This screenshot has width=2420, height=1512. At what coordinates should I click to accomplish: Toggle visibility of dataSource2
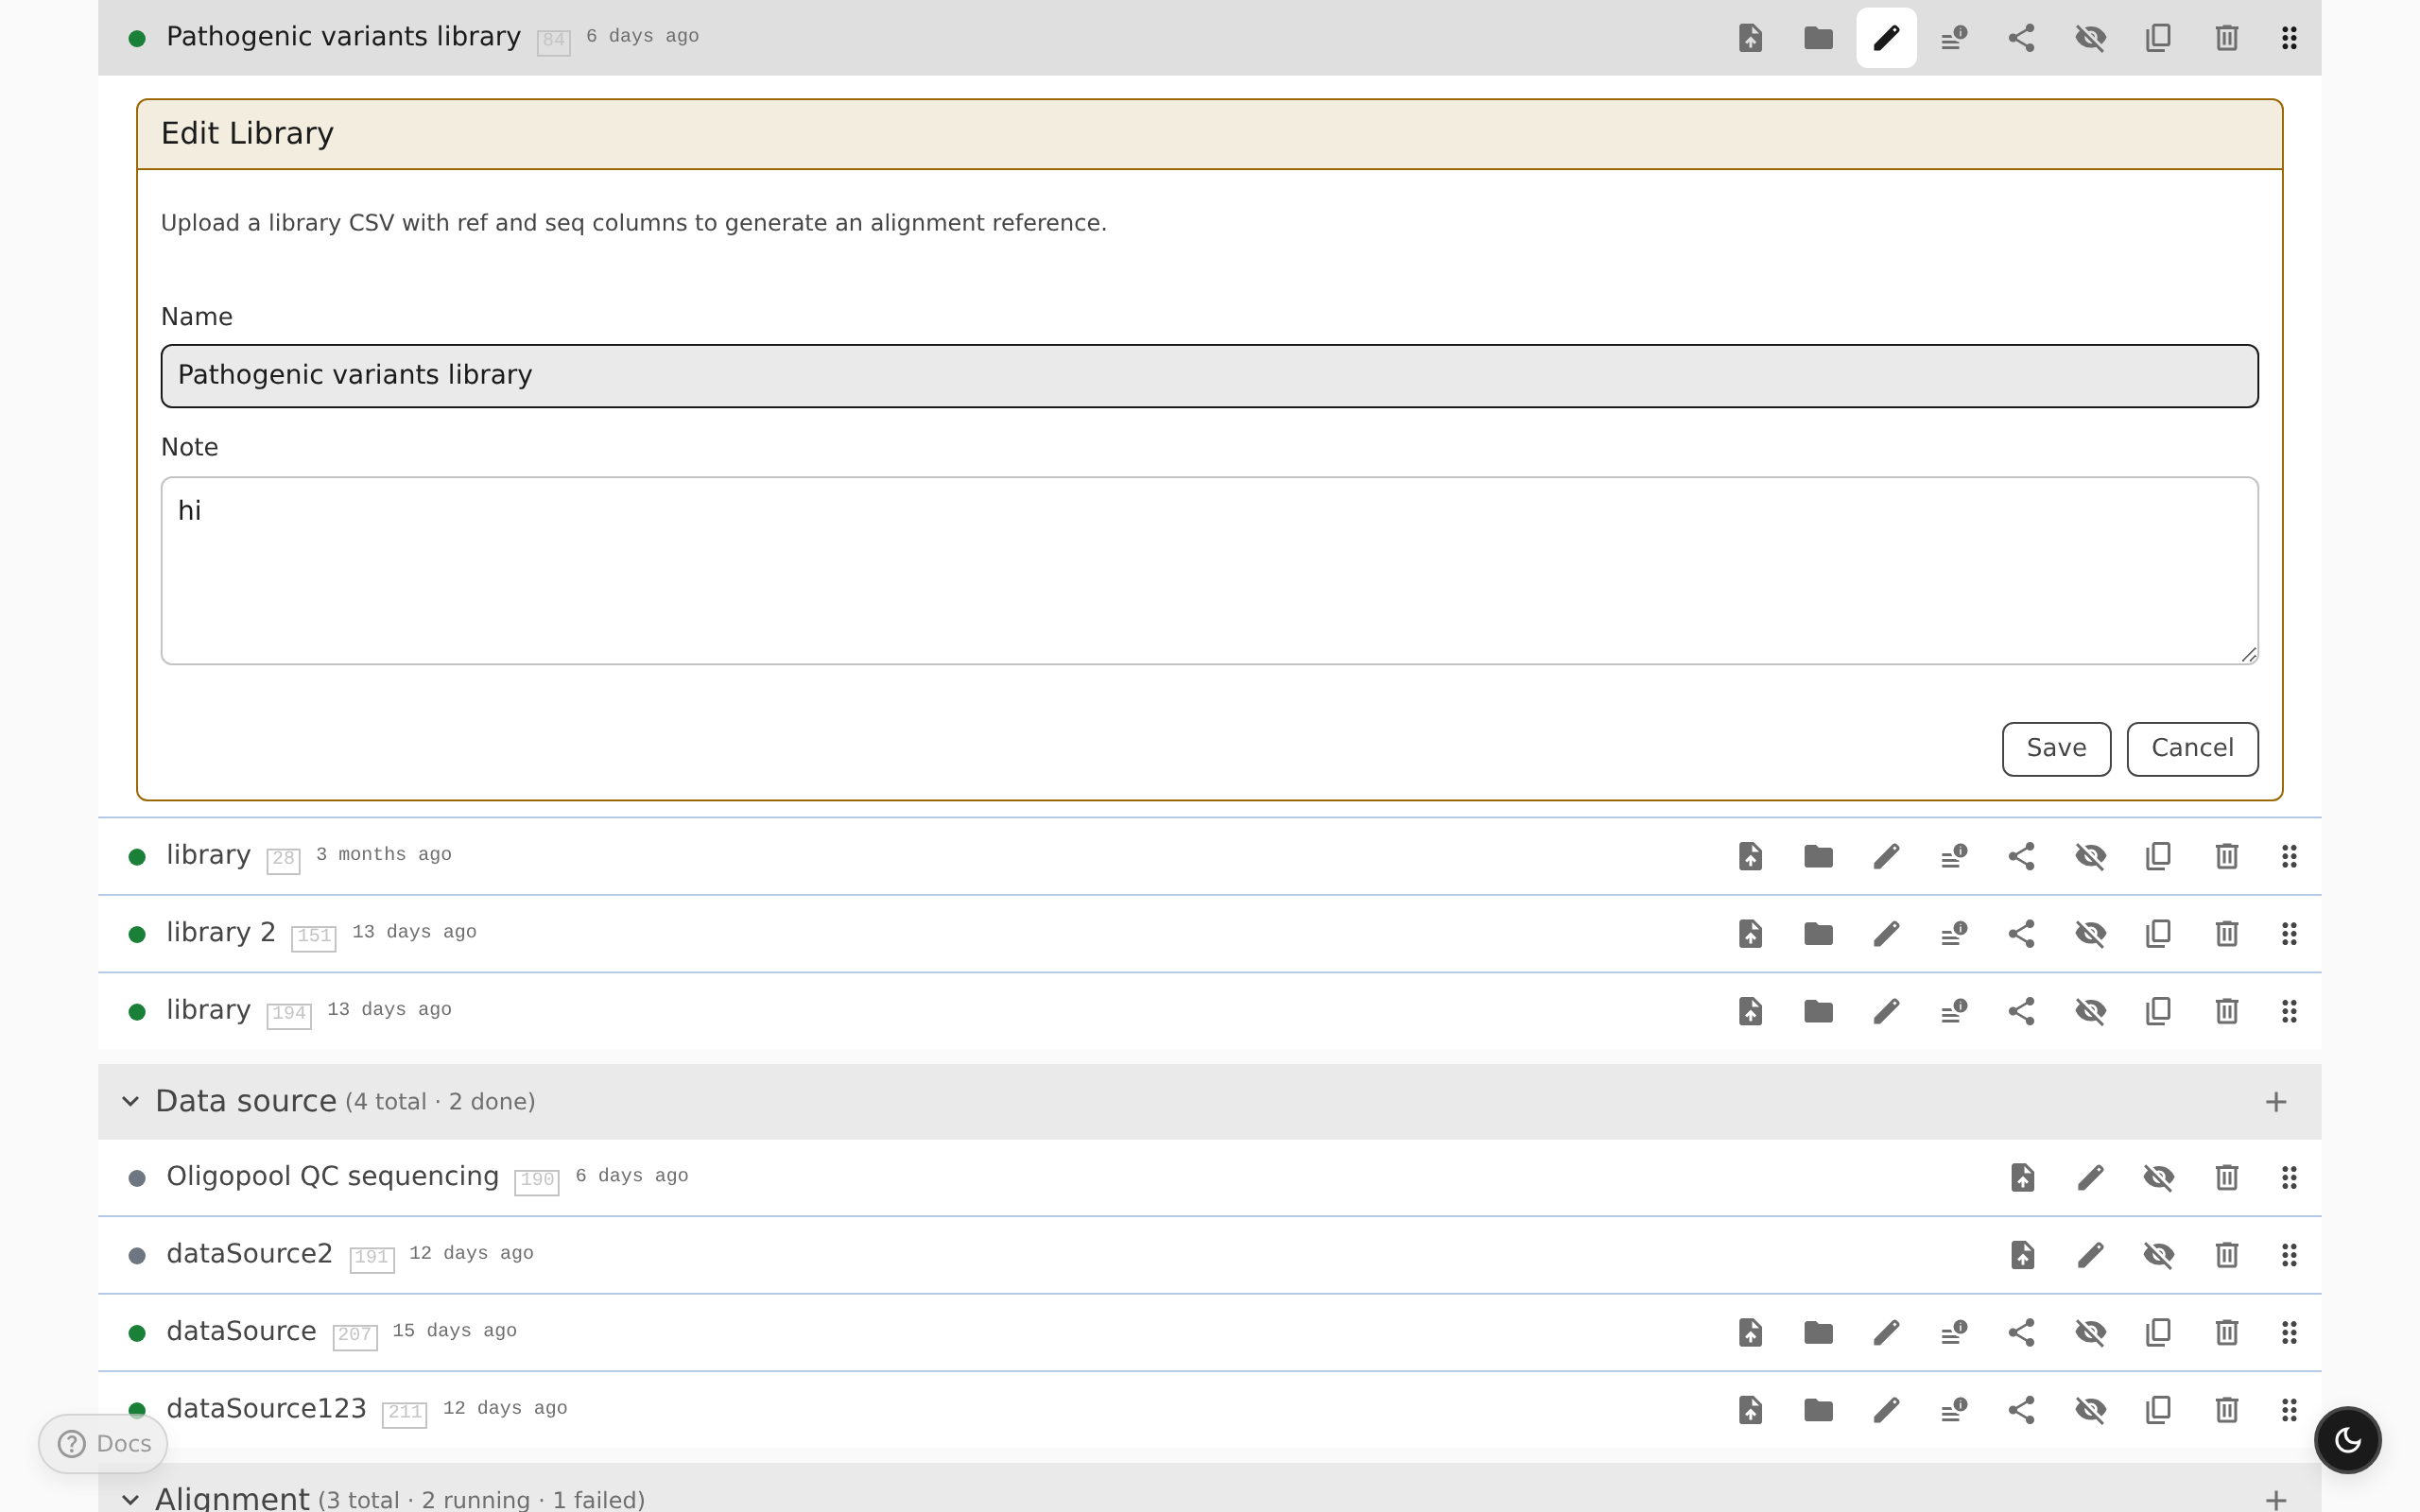2158,1255
